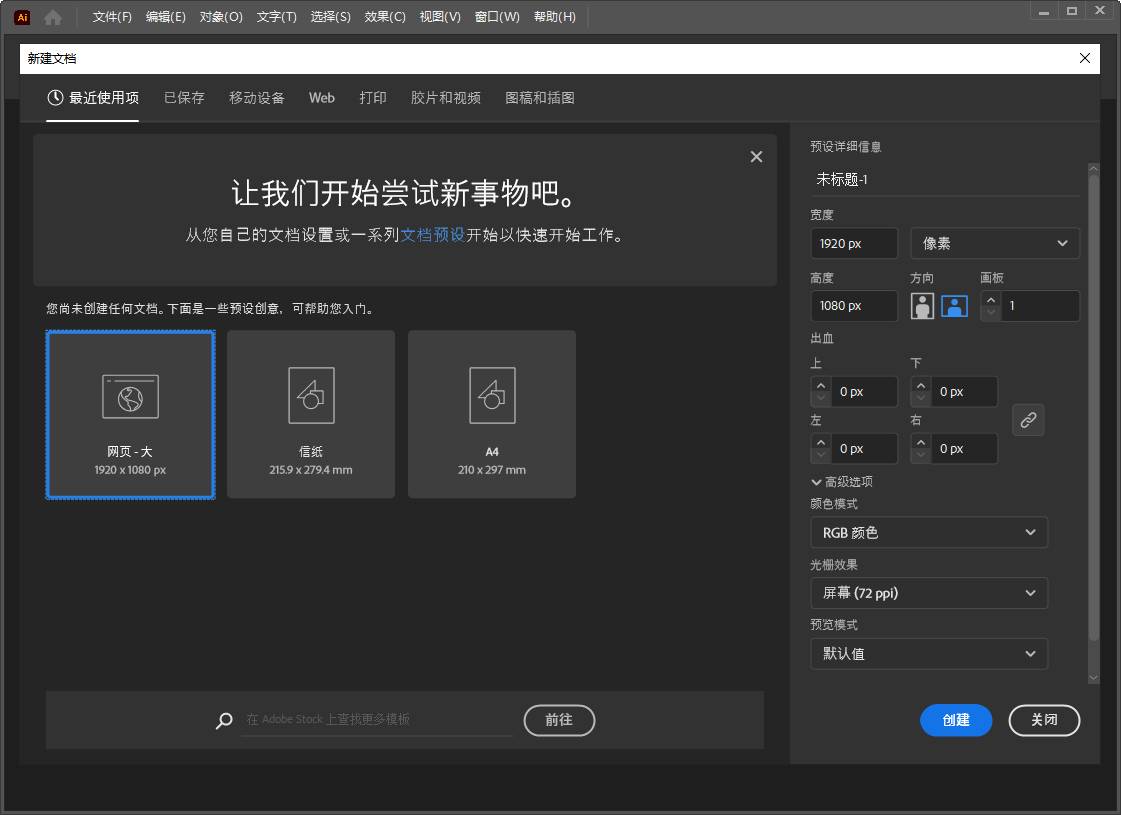
Task: Click the 前往 button next to the search
Action: 558,720
